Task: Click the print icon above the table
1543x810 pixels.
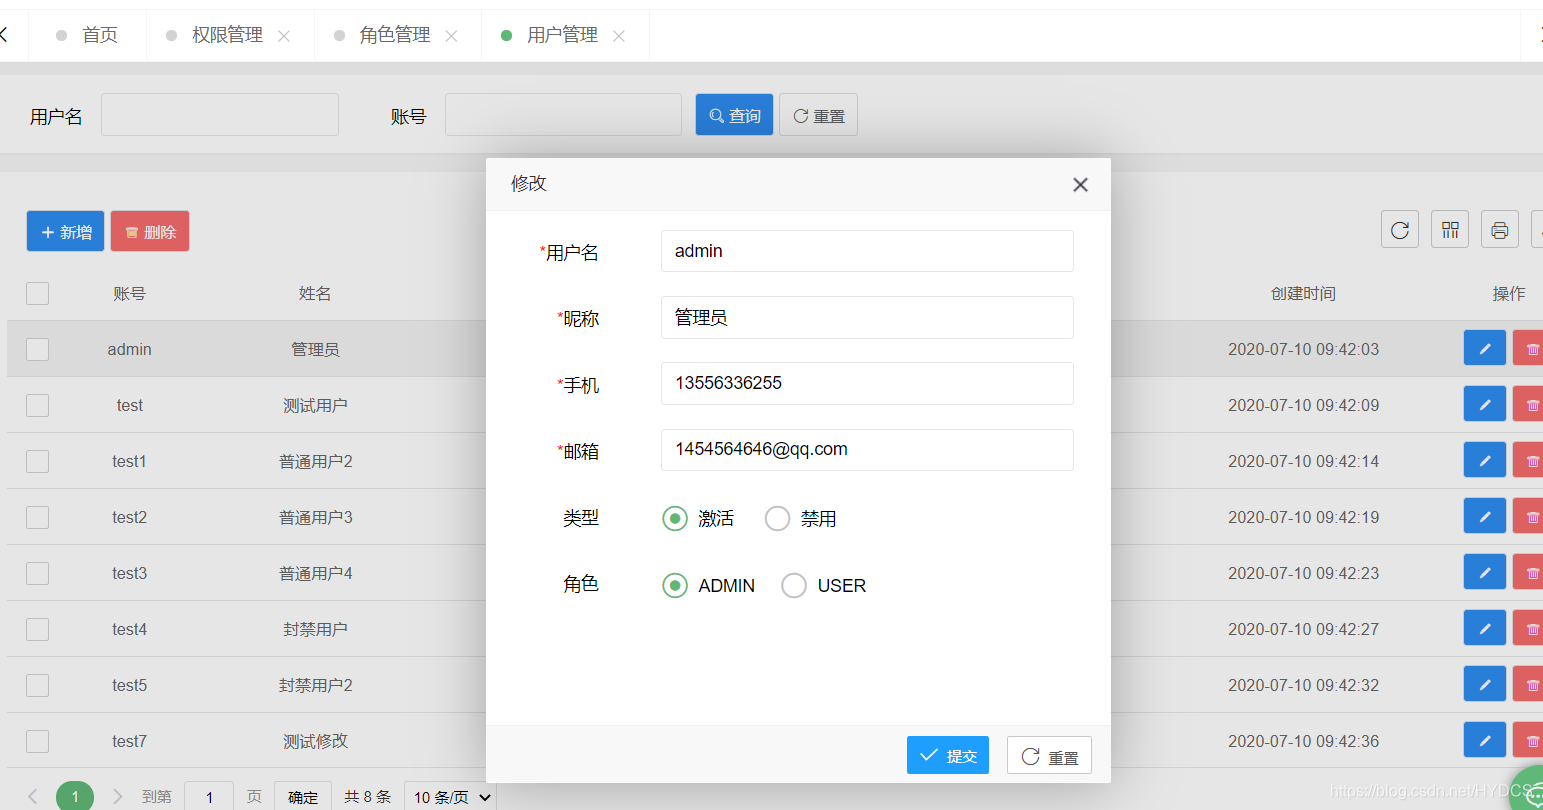Action: pyautogui.click(x=1499, y=229)
